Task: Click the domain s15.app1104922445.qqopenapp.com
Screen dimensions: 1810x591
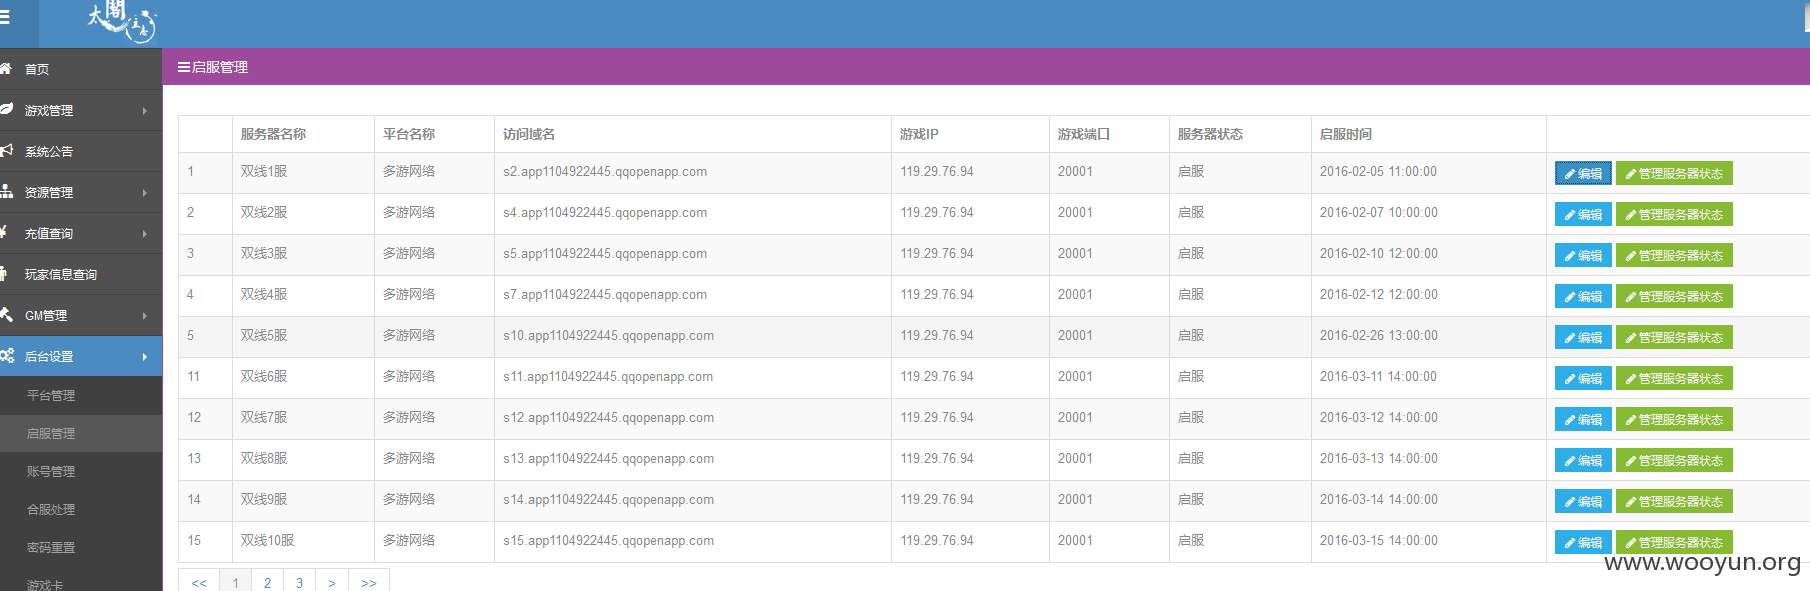Action: click(608, 541)
